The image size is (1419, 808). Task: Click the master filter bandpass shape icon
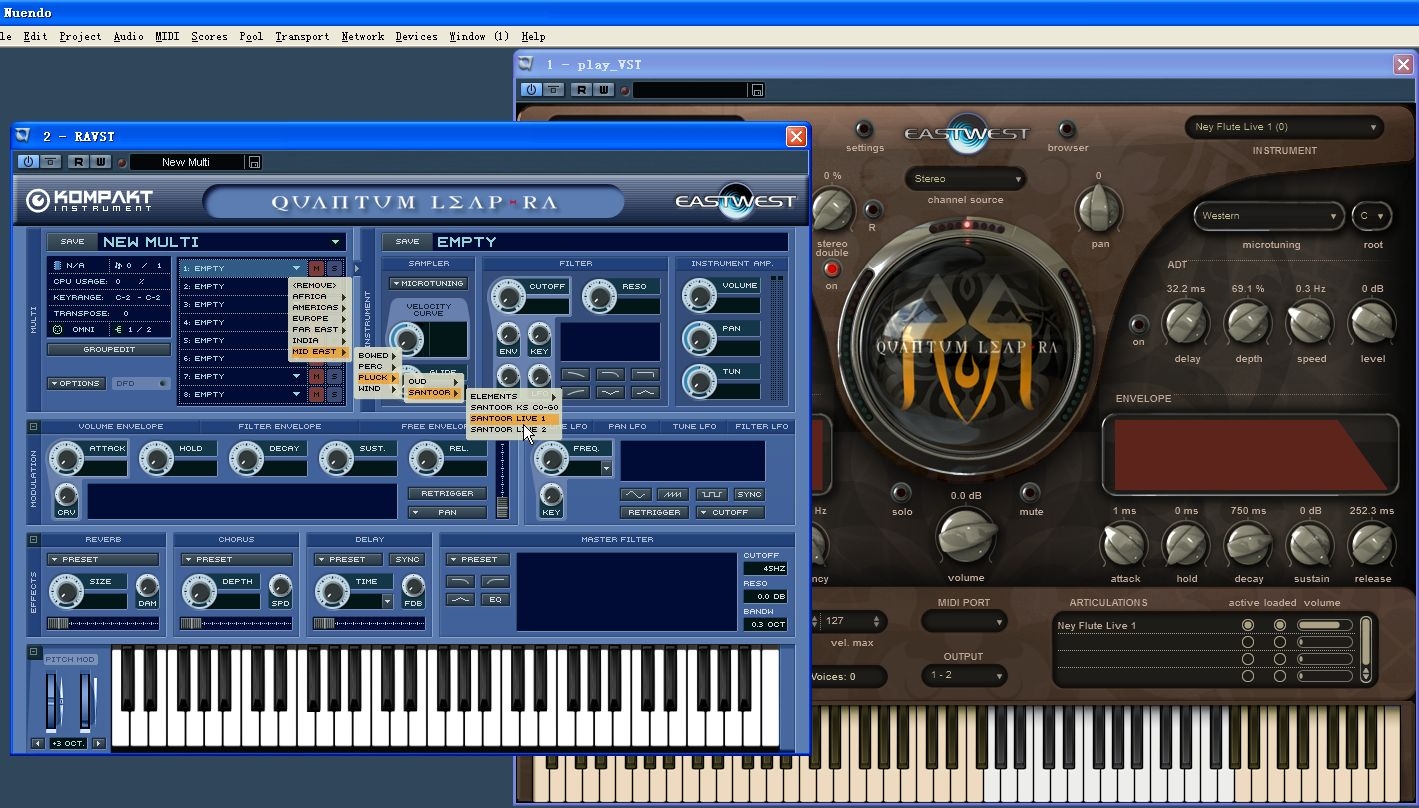(x=460, y=599)
